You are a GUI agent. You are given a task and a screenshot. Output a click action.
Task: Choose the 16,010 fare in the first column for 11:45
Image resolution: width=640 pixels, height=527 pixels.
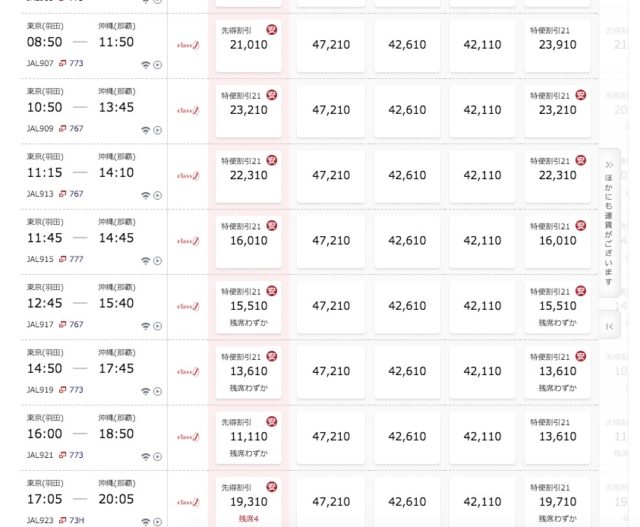pos(249,241)
